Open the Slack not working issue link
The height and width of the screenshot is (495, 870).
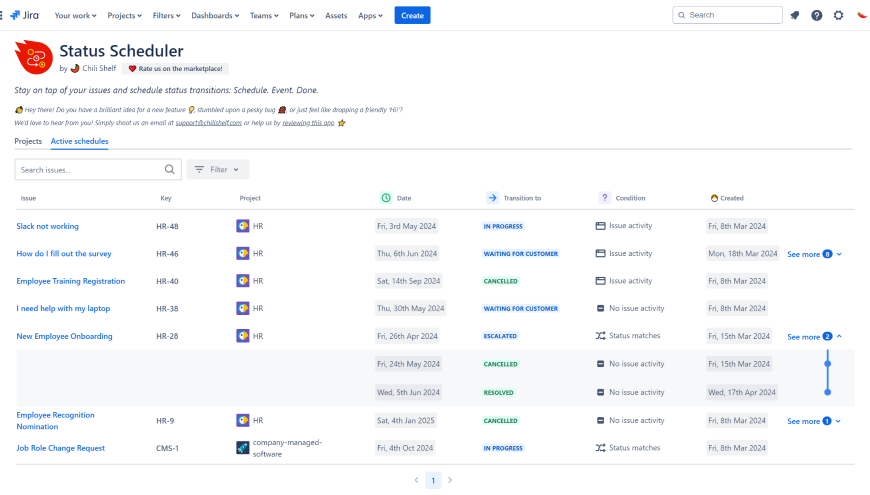point(47,226)
